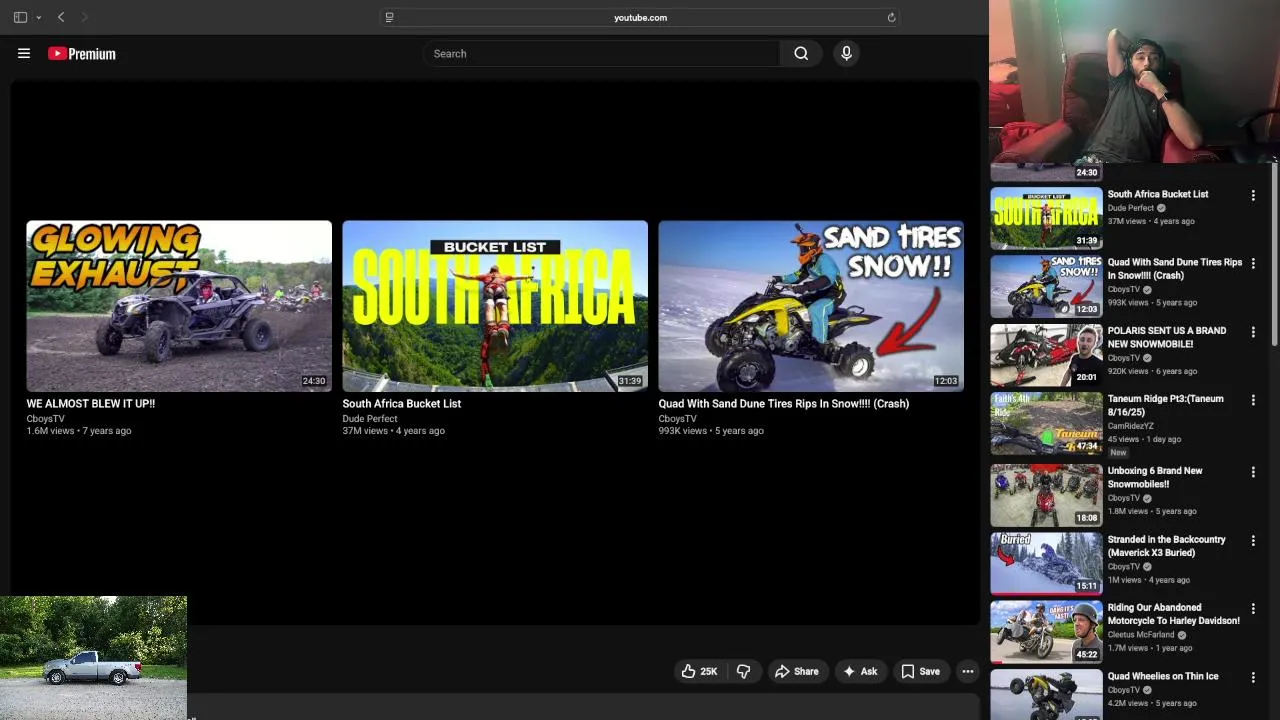Like the video with 25K likes
Viewport: 1280px width, 720px height.
(x=699, y=672)
